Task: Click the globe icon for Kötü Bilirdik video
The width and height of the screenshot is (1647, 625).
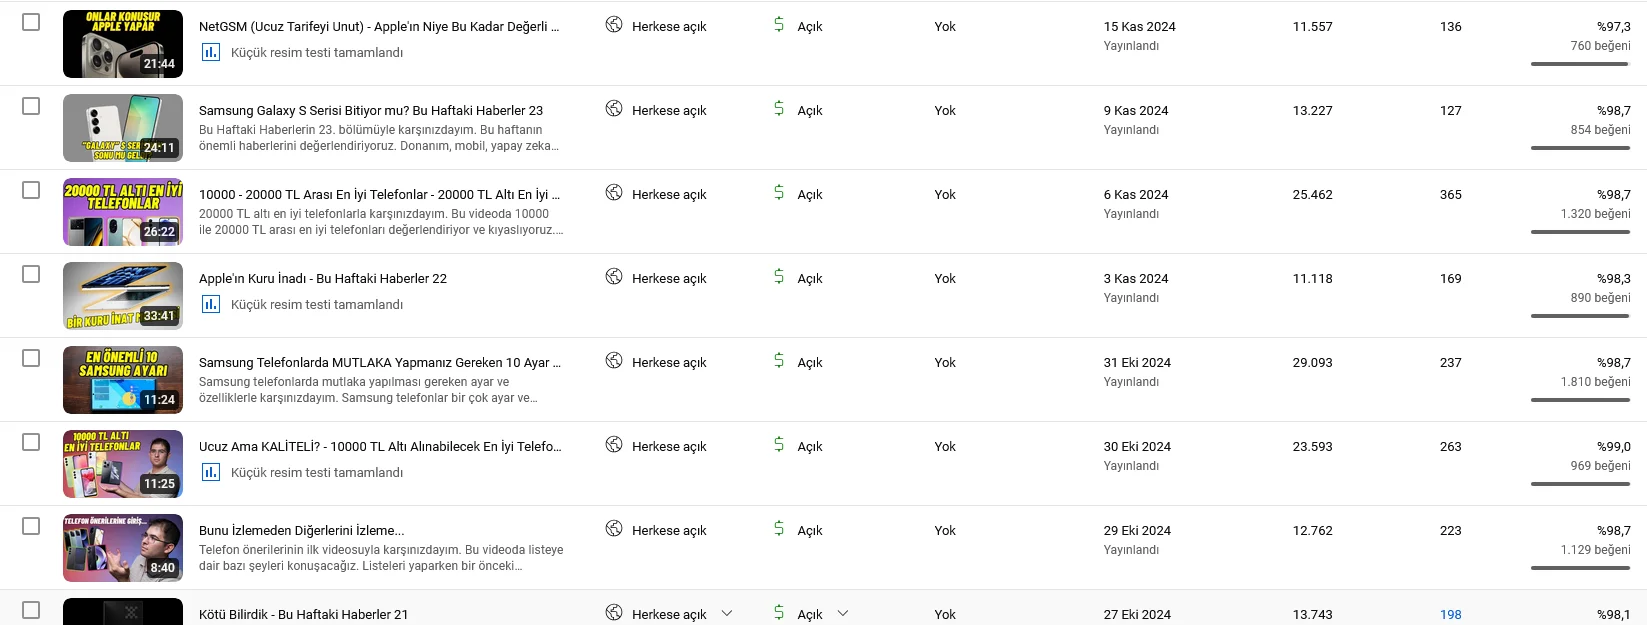Action: pos(614,613)
